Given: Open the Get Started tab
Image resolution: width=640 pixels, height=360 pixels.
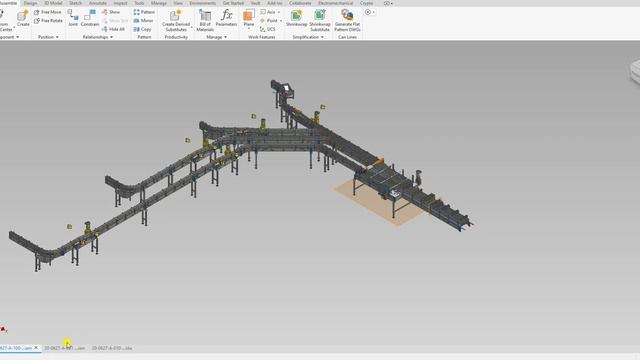Looking at the screenshot, I should [x=233, y=3].
